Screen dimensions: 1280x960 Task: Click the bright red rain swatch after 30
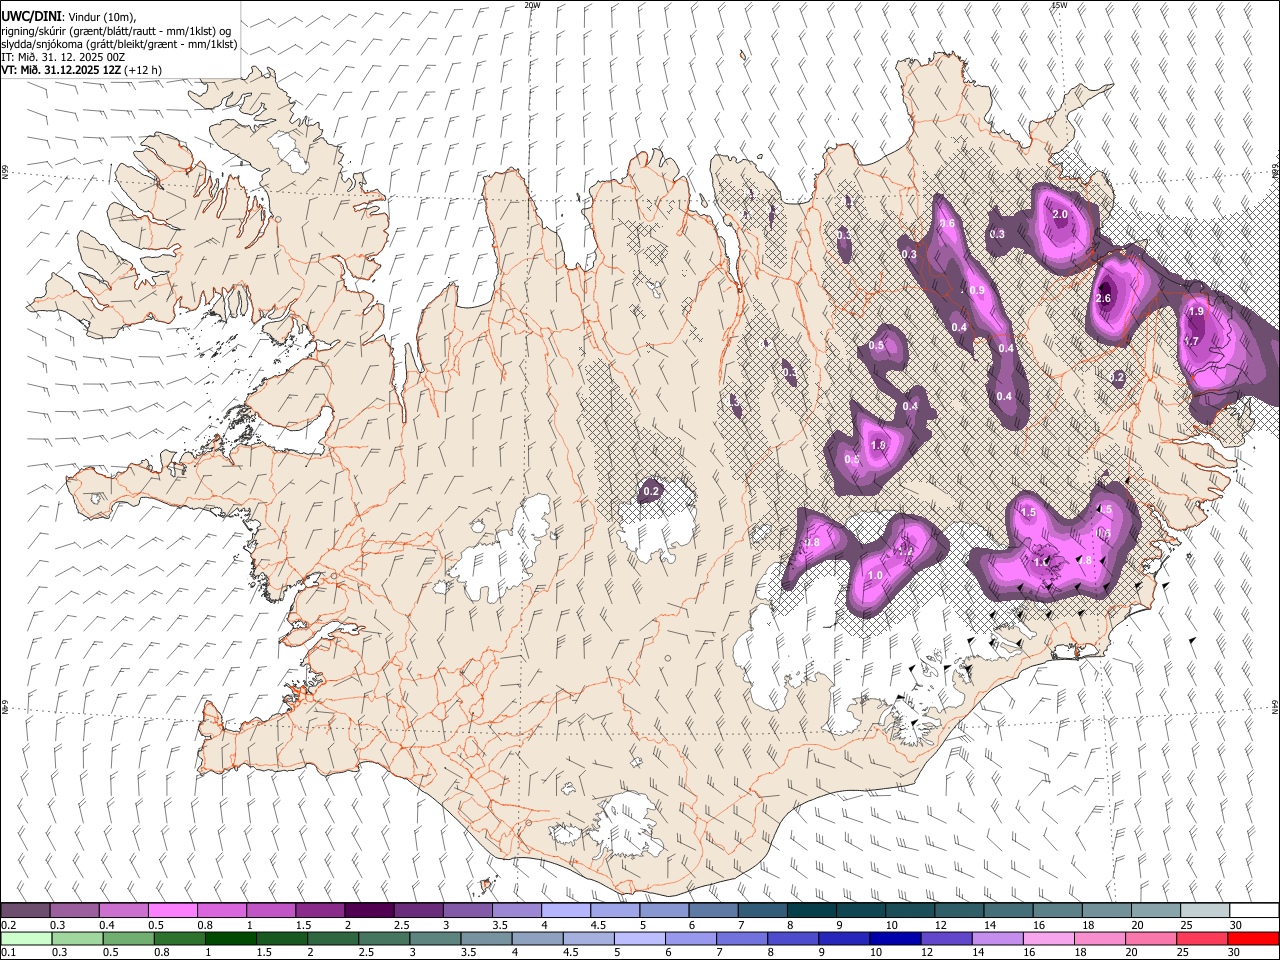tap(1253, 938)
